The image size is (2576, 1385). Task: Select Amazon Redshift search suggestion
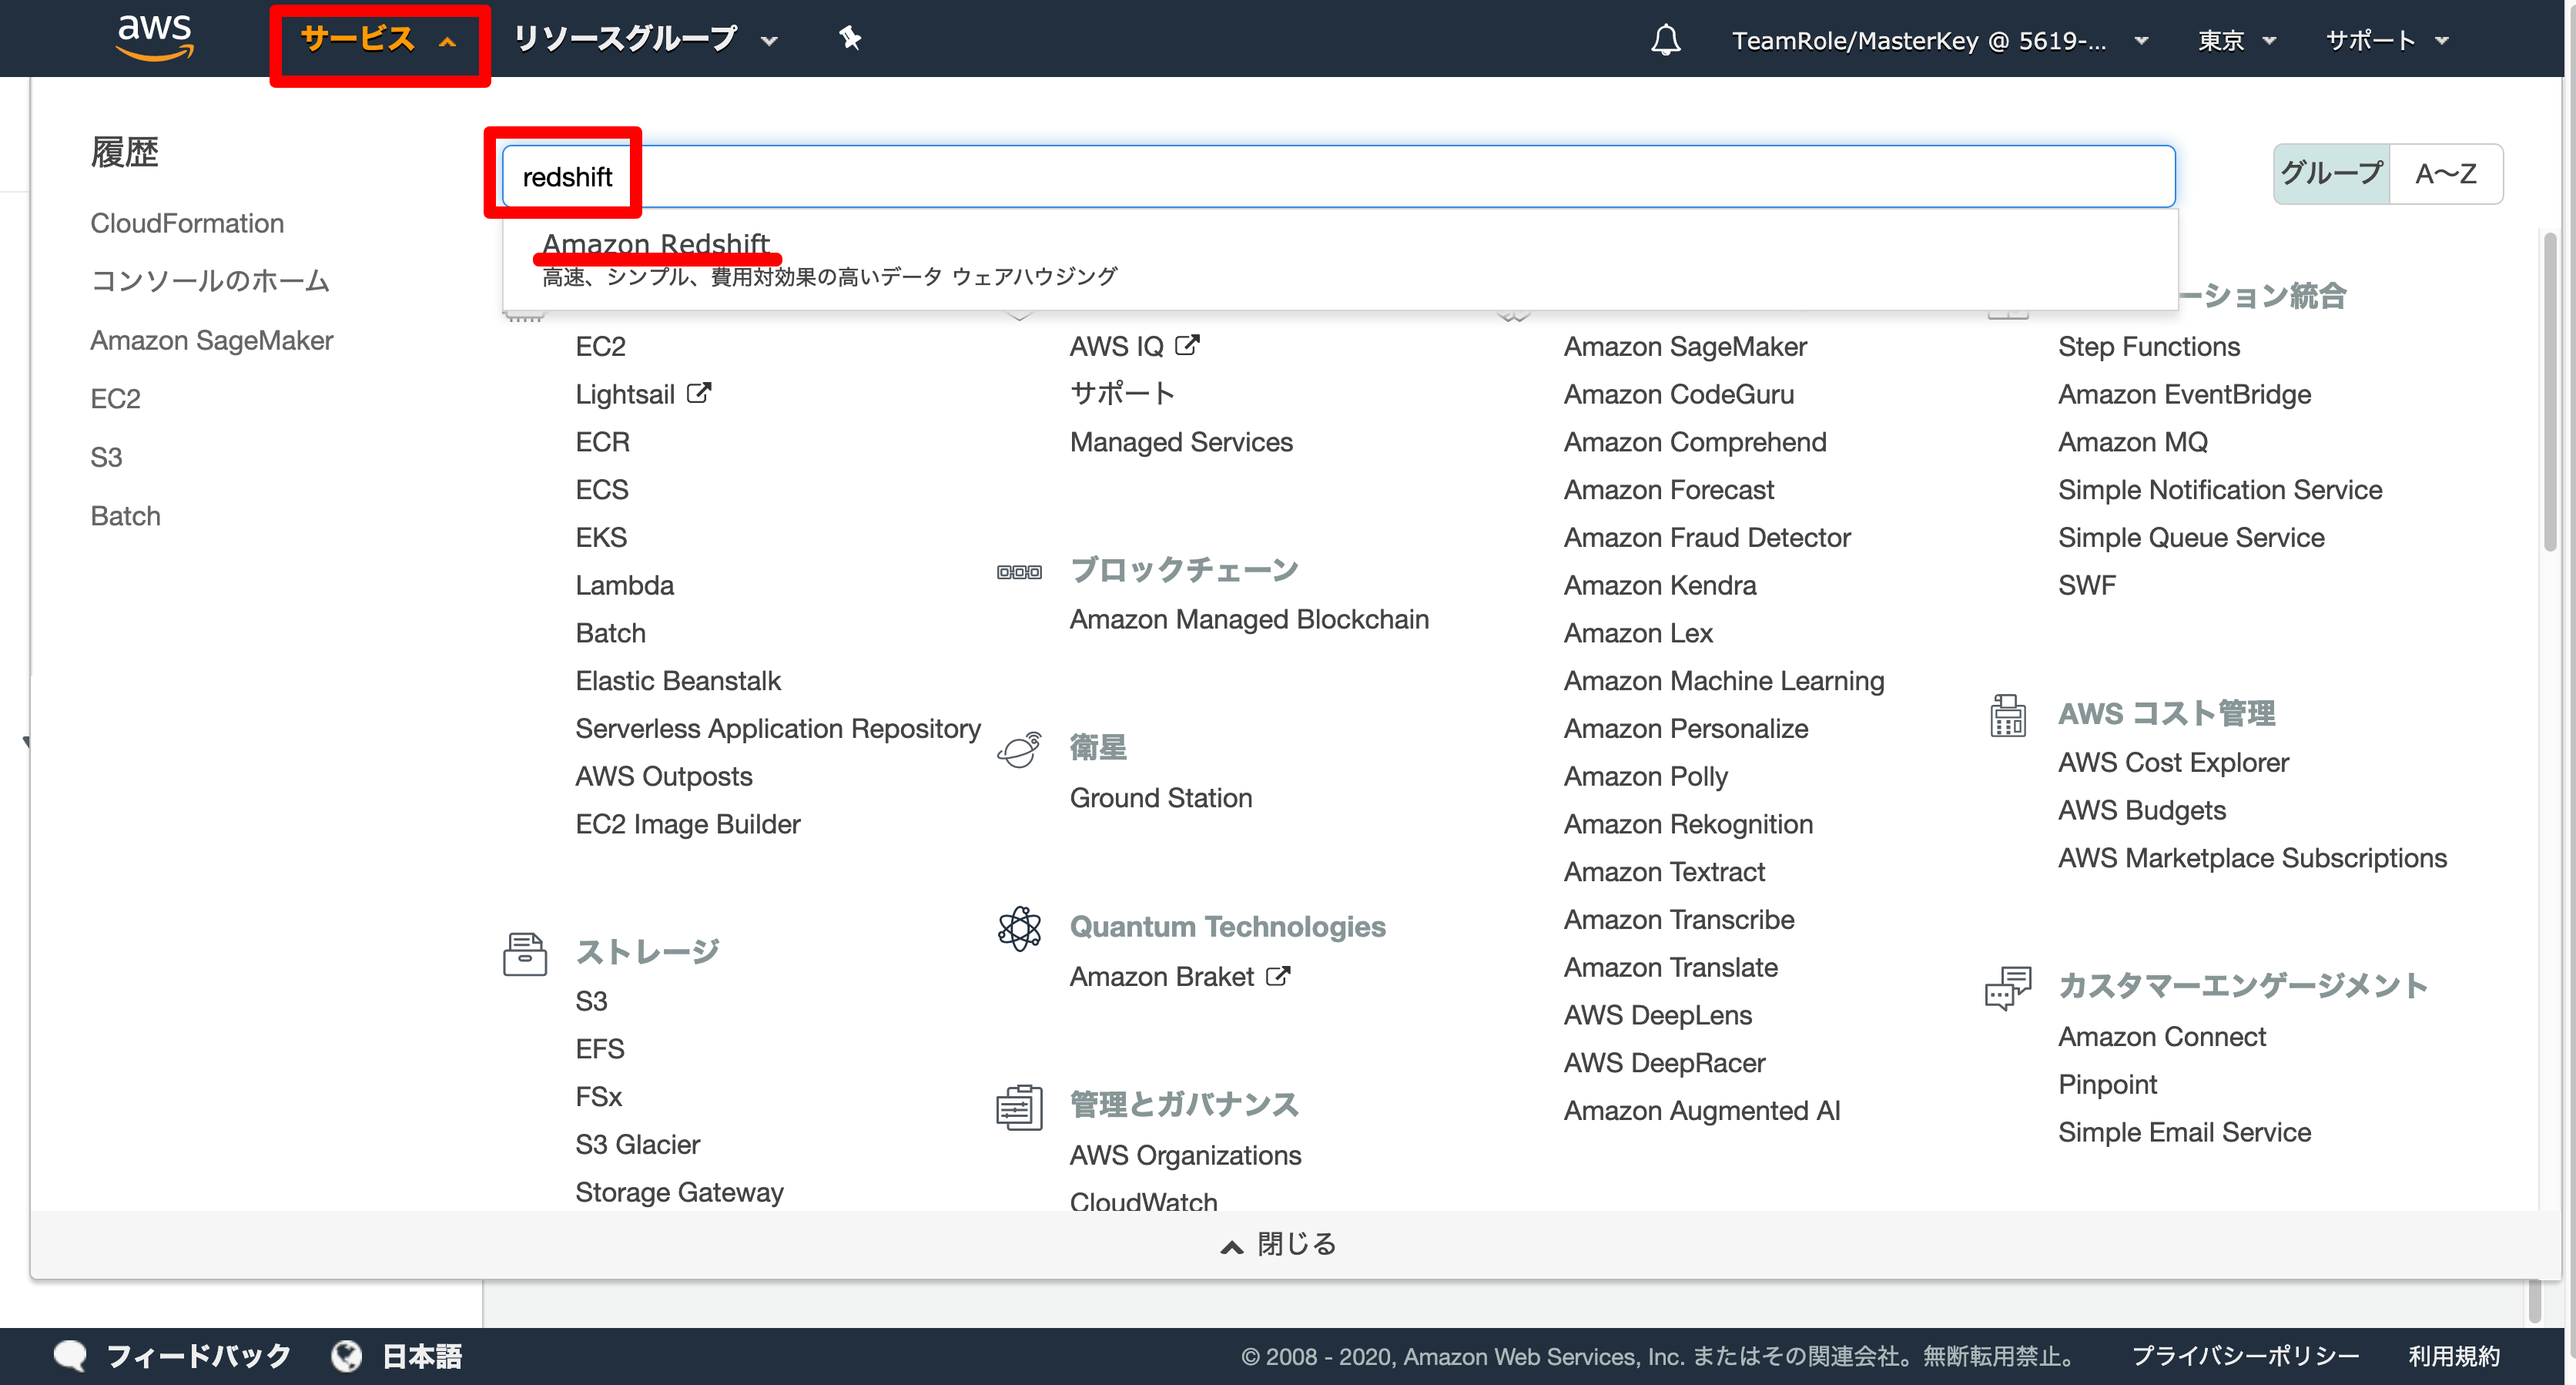coord(1339,259)
